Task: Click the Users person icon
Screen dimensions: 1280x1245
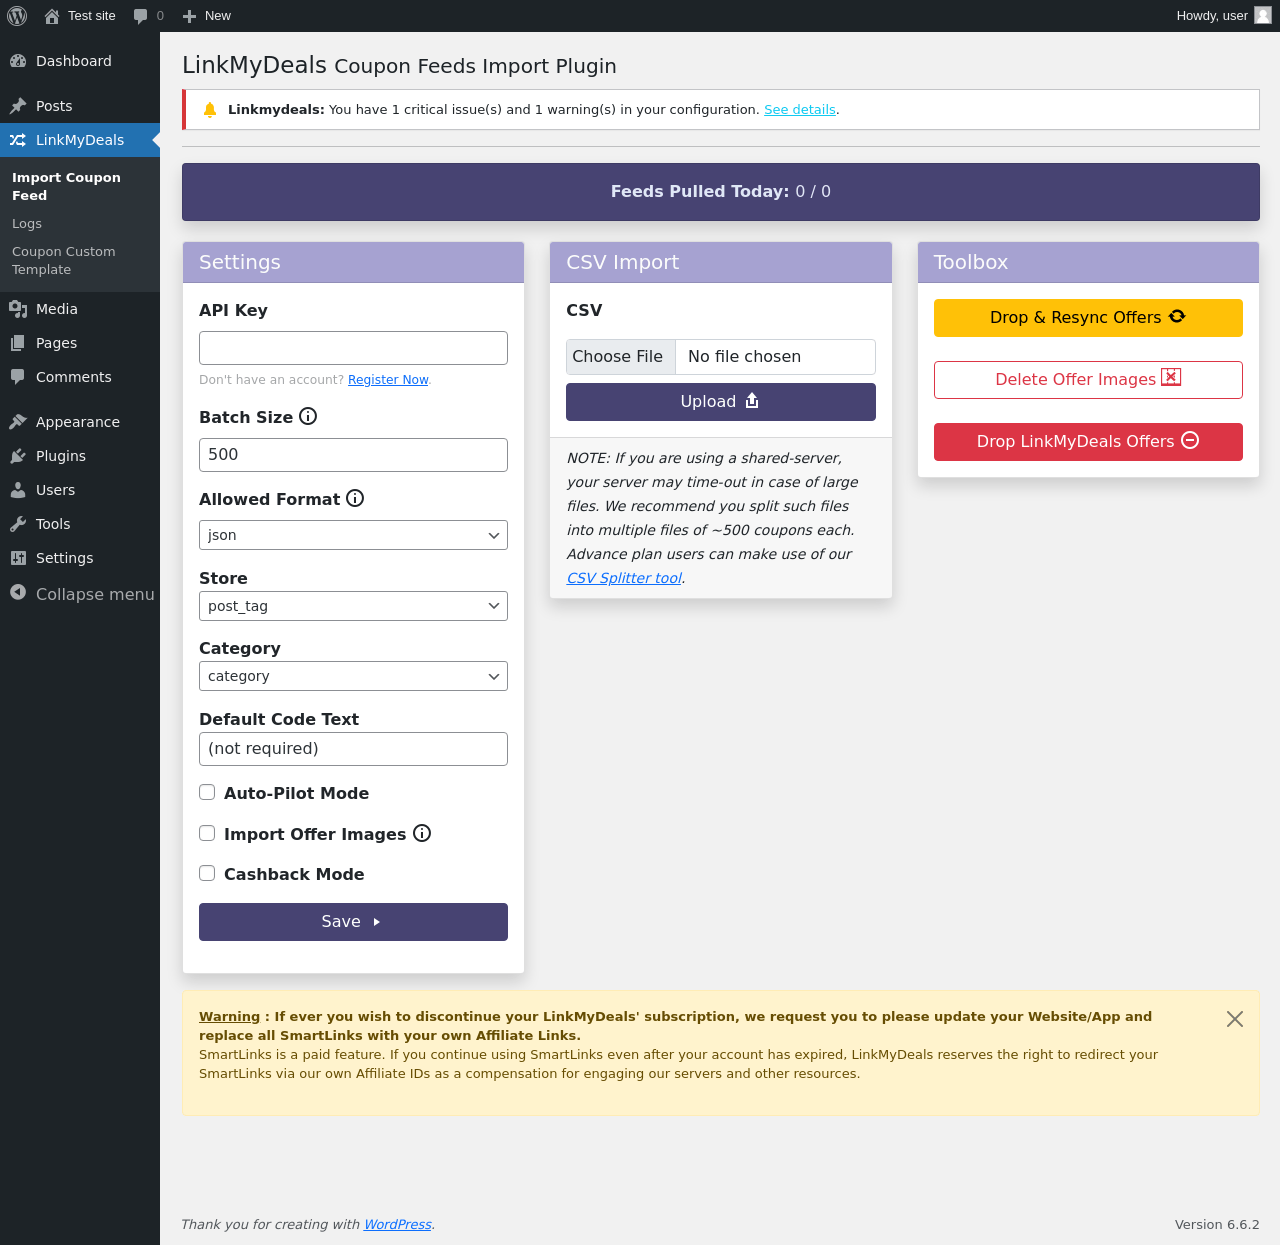Action: click(18, 490)
